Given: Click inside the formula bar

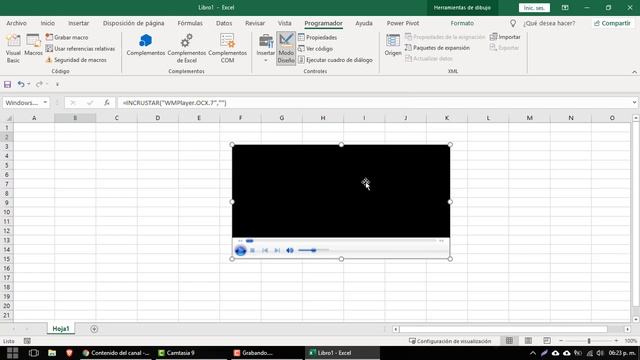Looking at the screenshot, I should point(373,103).
